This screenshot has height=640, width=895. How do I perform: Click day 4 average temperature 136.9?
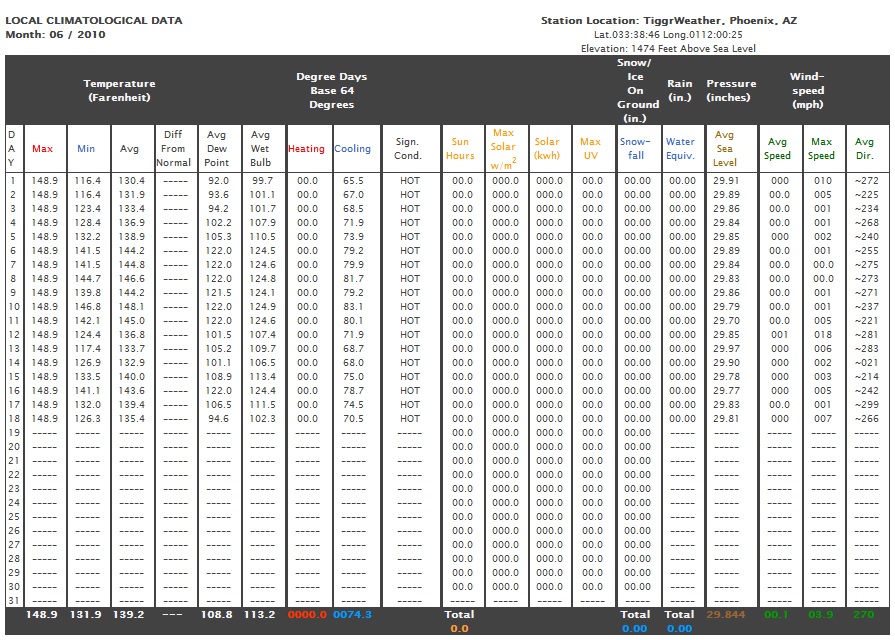[x=132, y=223]
